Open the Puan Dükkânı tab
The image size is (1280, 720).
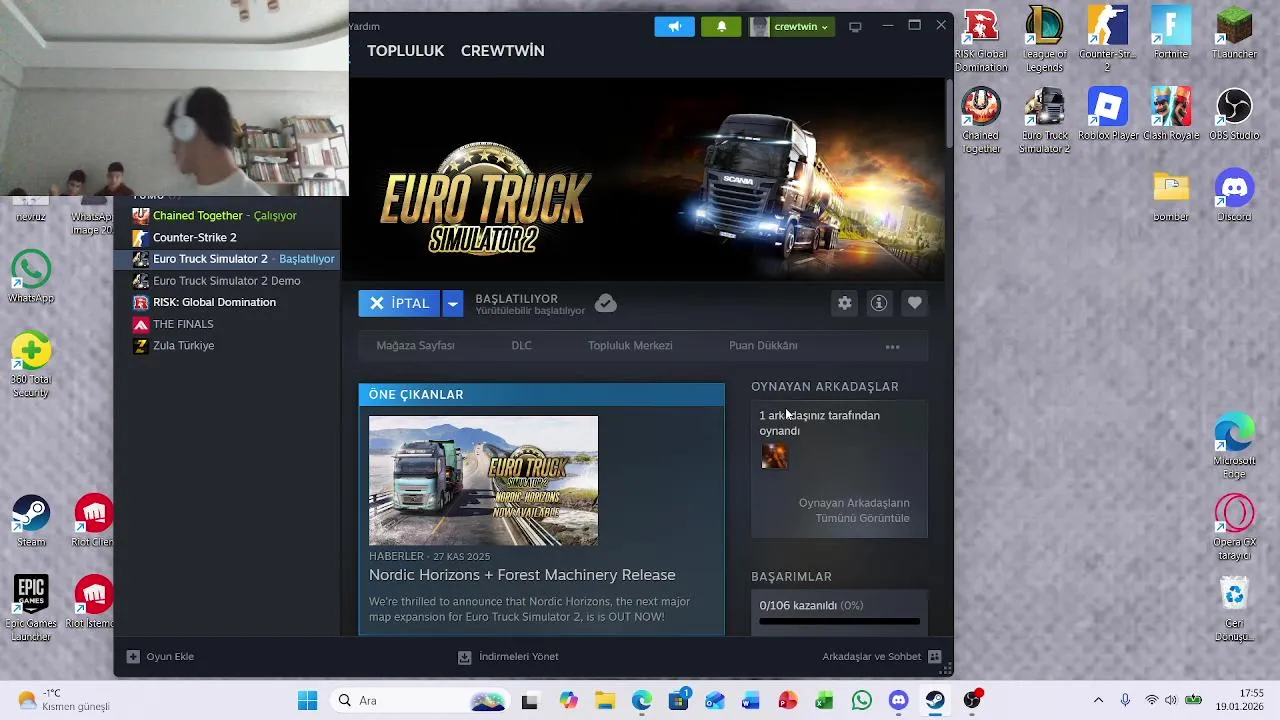coord(763,345)
